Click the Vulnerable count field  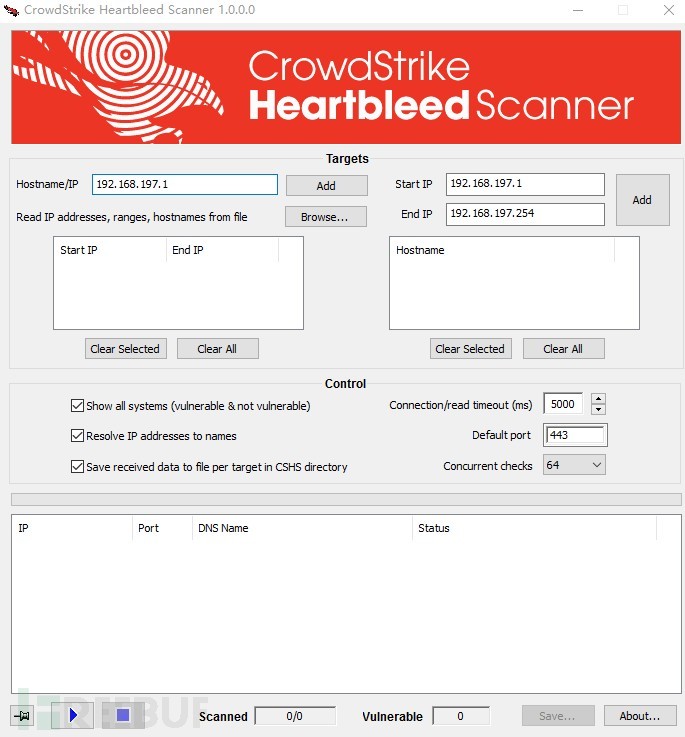[x=460, y=716]
